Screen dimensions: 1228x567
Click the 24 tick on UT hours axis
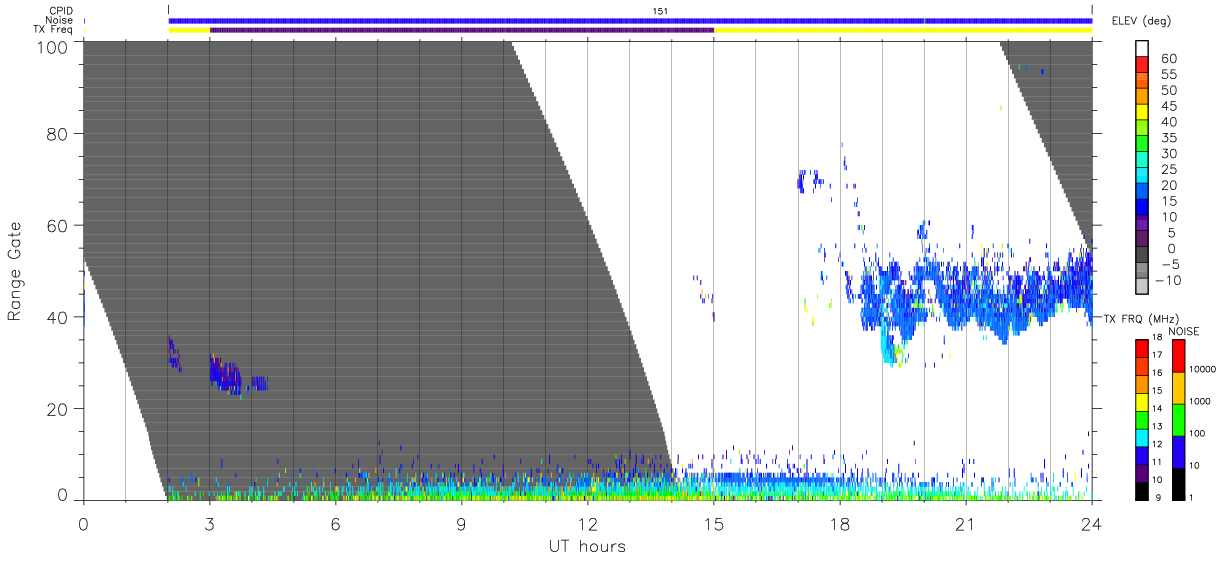tap(1092, 524)
